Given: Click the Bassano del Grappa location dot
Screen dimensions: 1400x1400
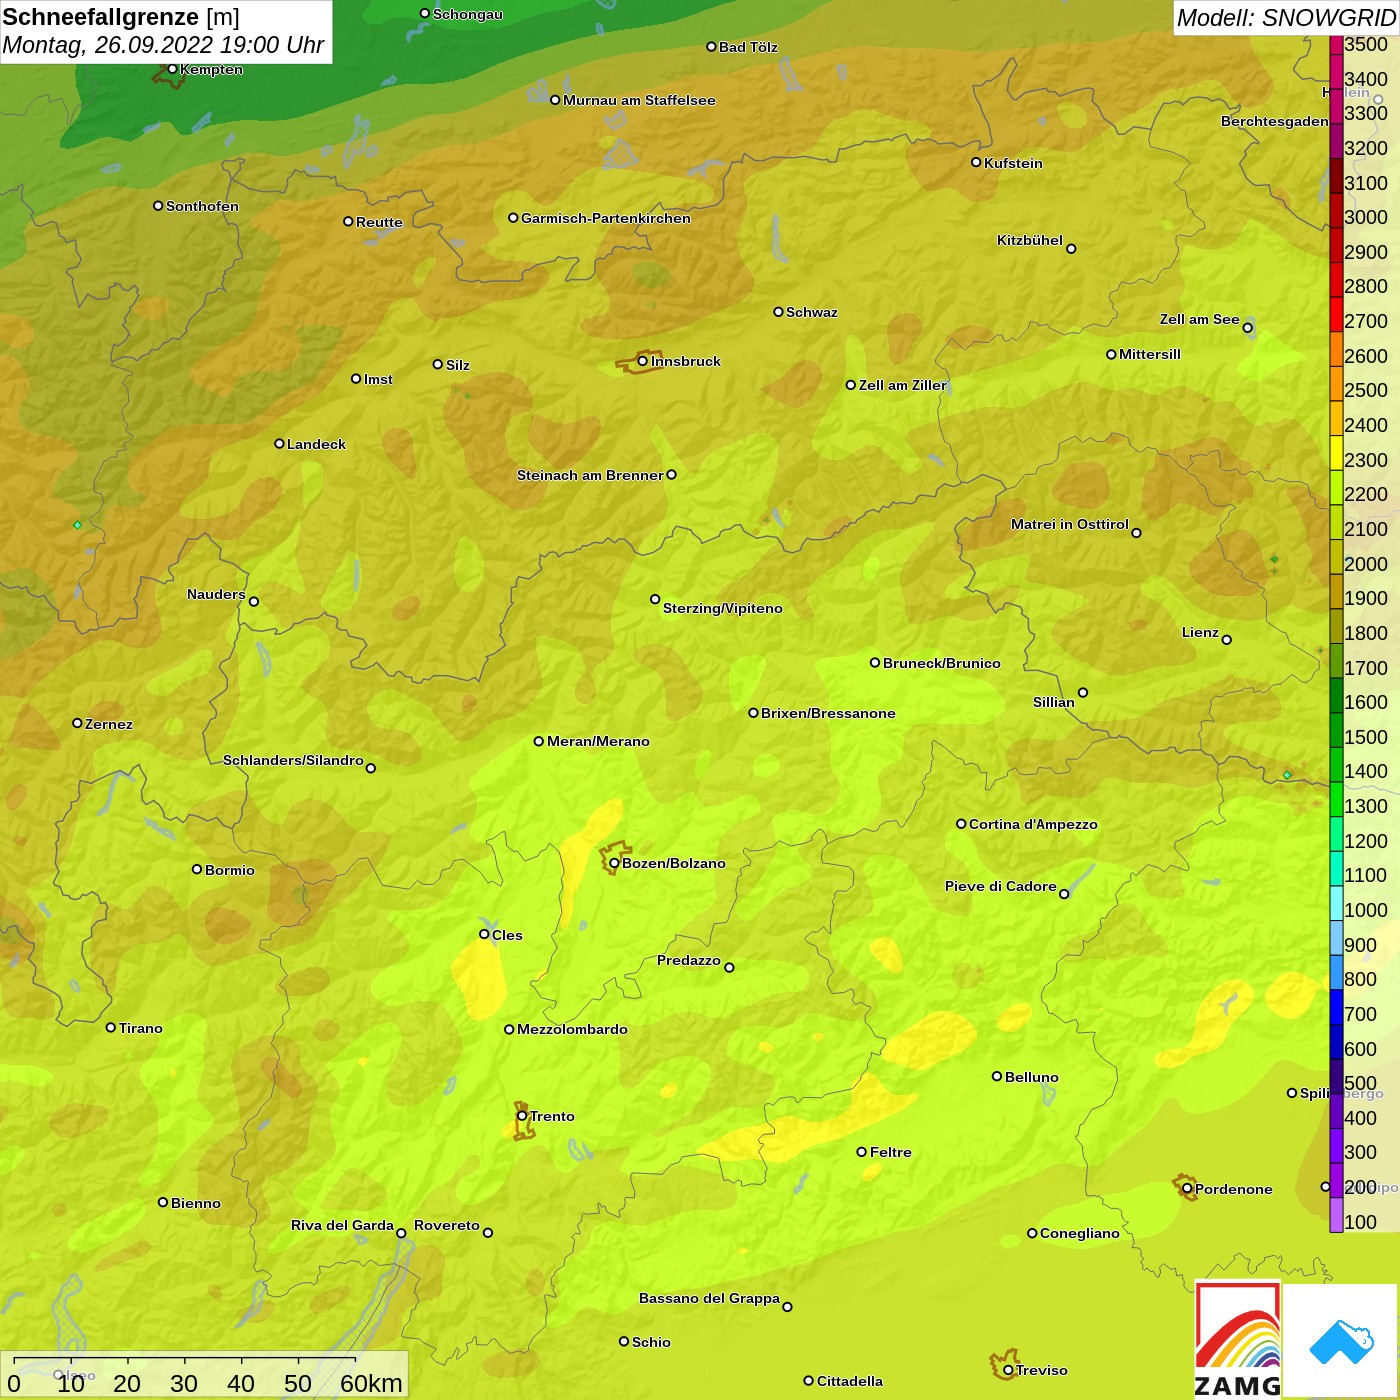Looking at the screenshot, I should [787, 1306].
